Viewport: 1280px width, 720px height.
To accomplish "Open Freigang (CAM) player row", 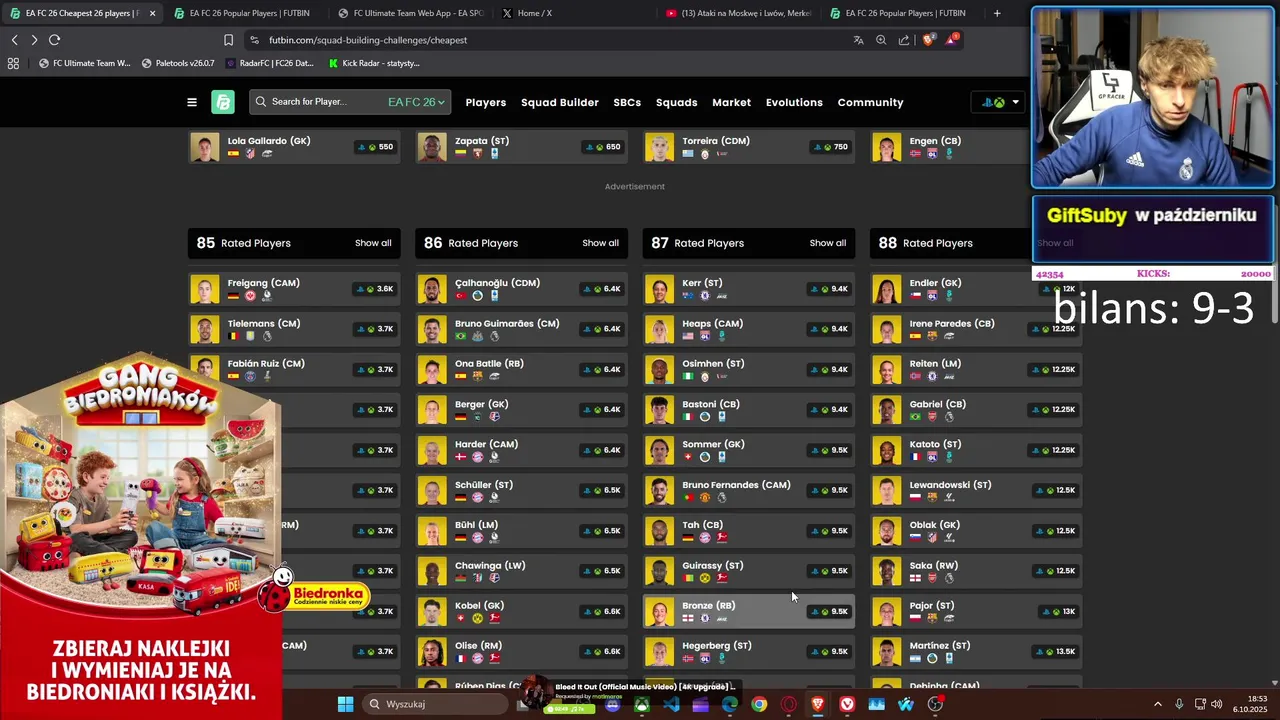I will tap(294, 289).
